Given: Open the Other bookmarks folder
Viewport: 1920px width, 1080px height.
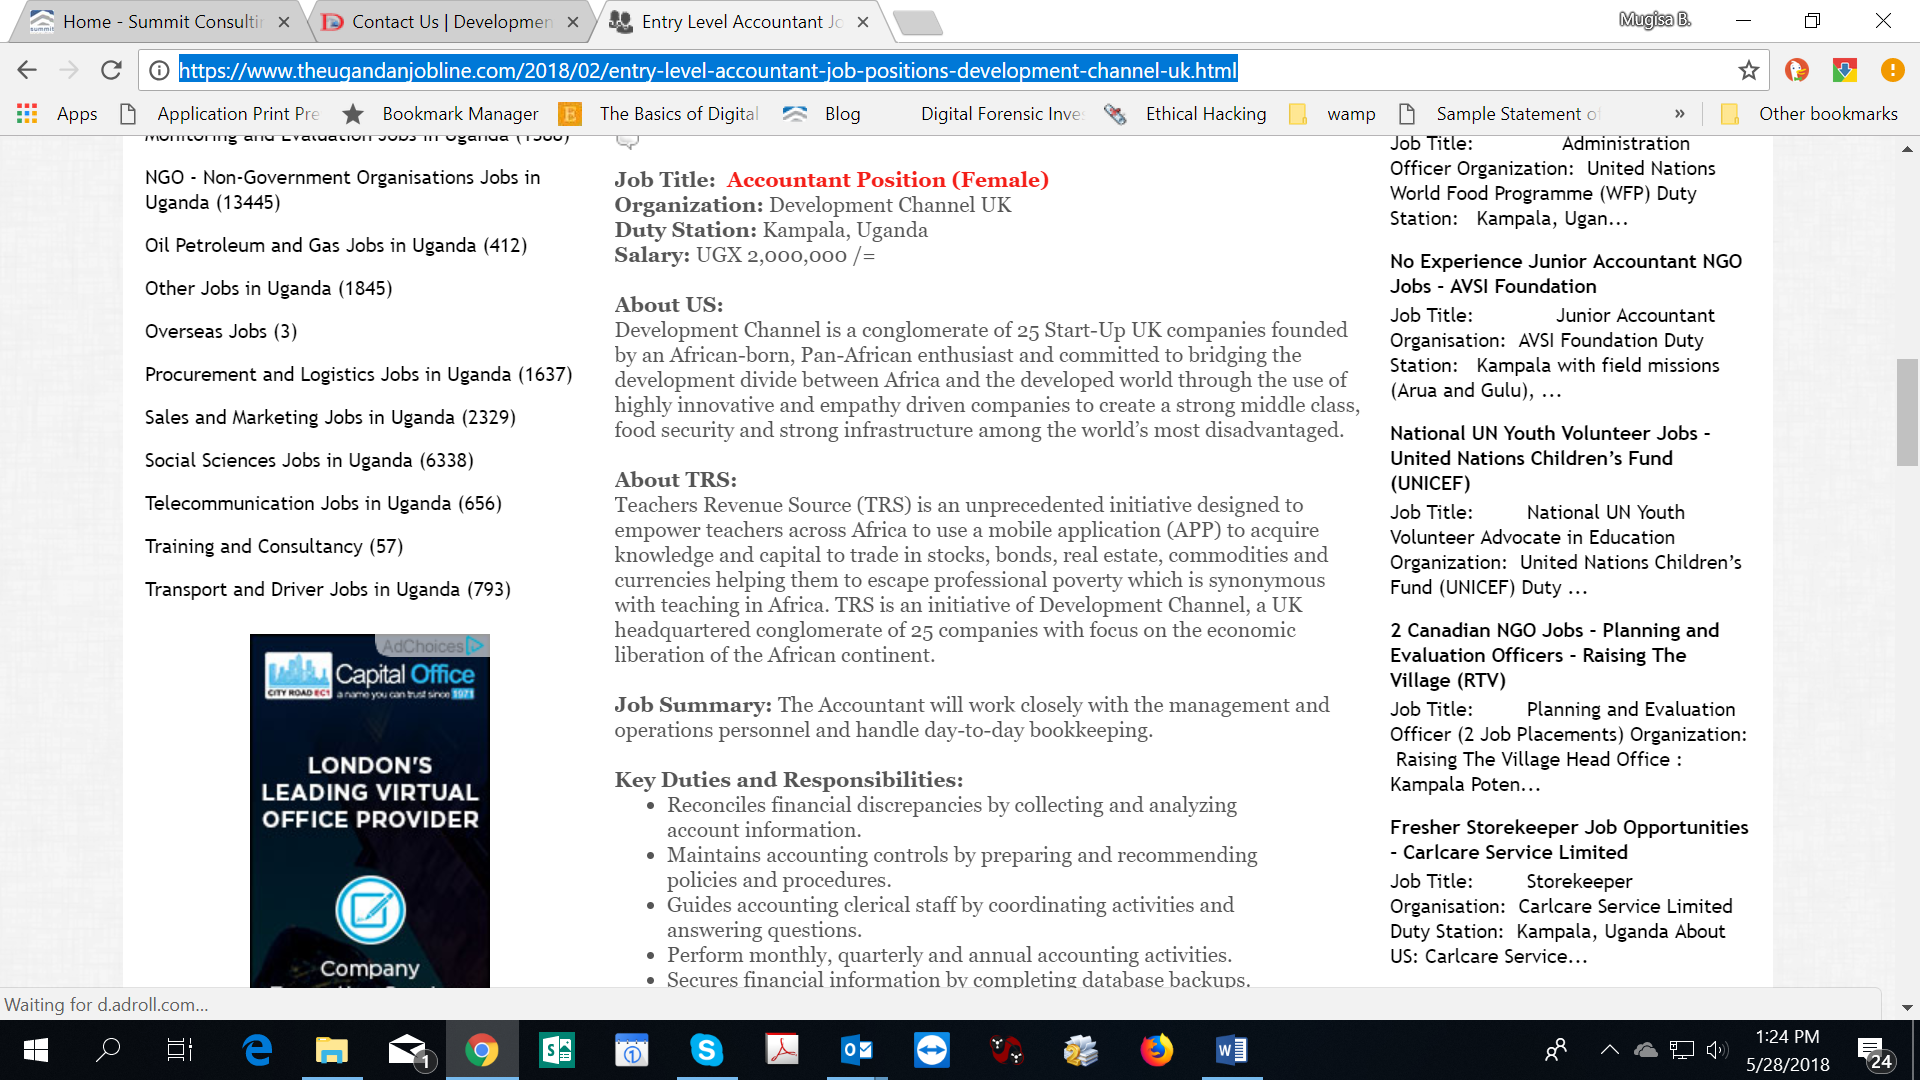Looking at the screenshot, I should pyautogui.click(x=1809, y=114).
